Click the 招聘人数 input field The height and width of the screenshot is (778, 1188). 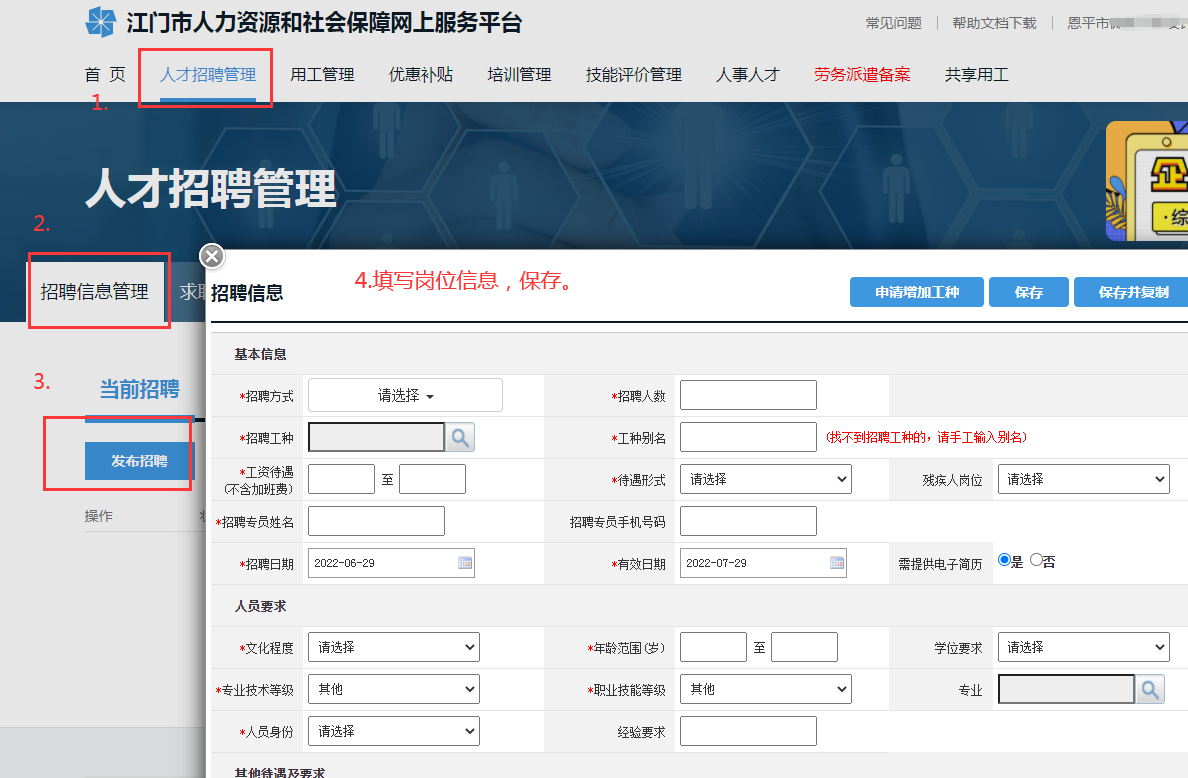[748, 395]
